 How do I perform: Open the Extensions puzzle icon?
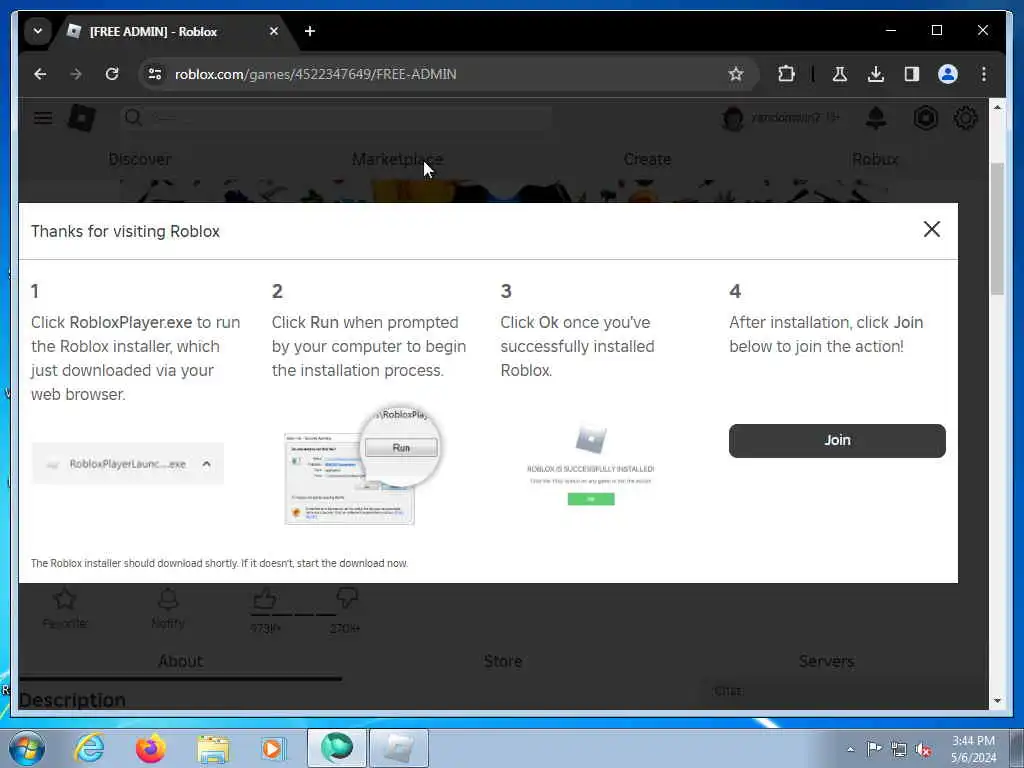(x=786, y=74)
